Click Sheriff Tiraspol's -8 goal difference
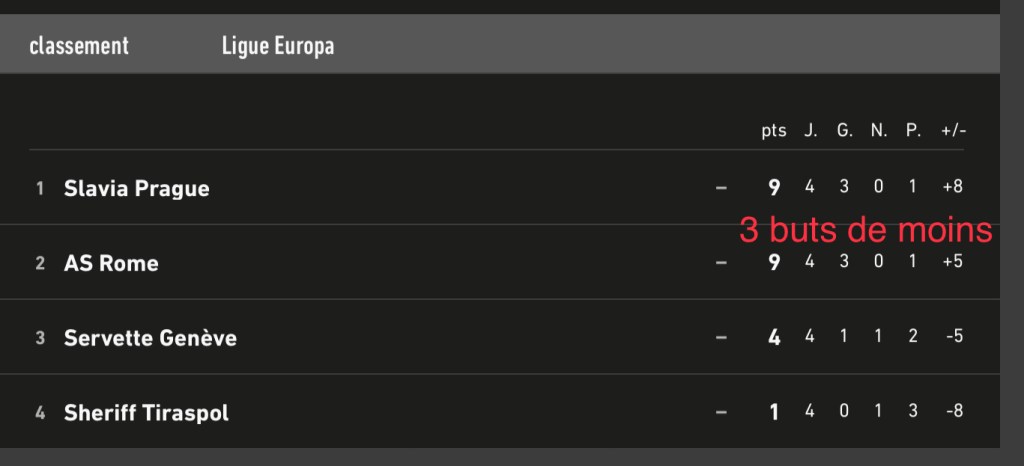 tap(952, 412)
